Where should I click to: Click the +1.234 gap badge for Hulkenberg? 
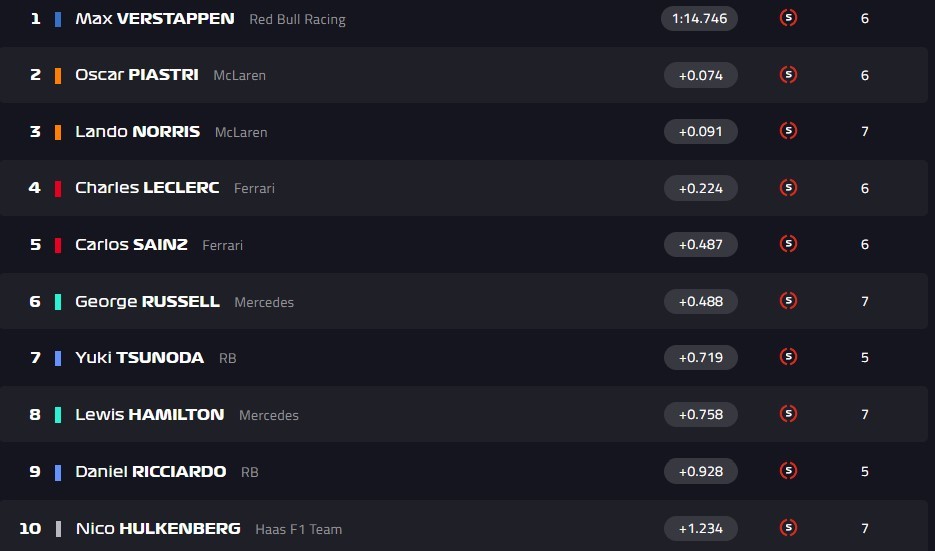point(700,527)
